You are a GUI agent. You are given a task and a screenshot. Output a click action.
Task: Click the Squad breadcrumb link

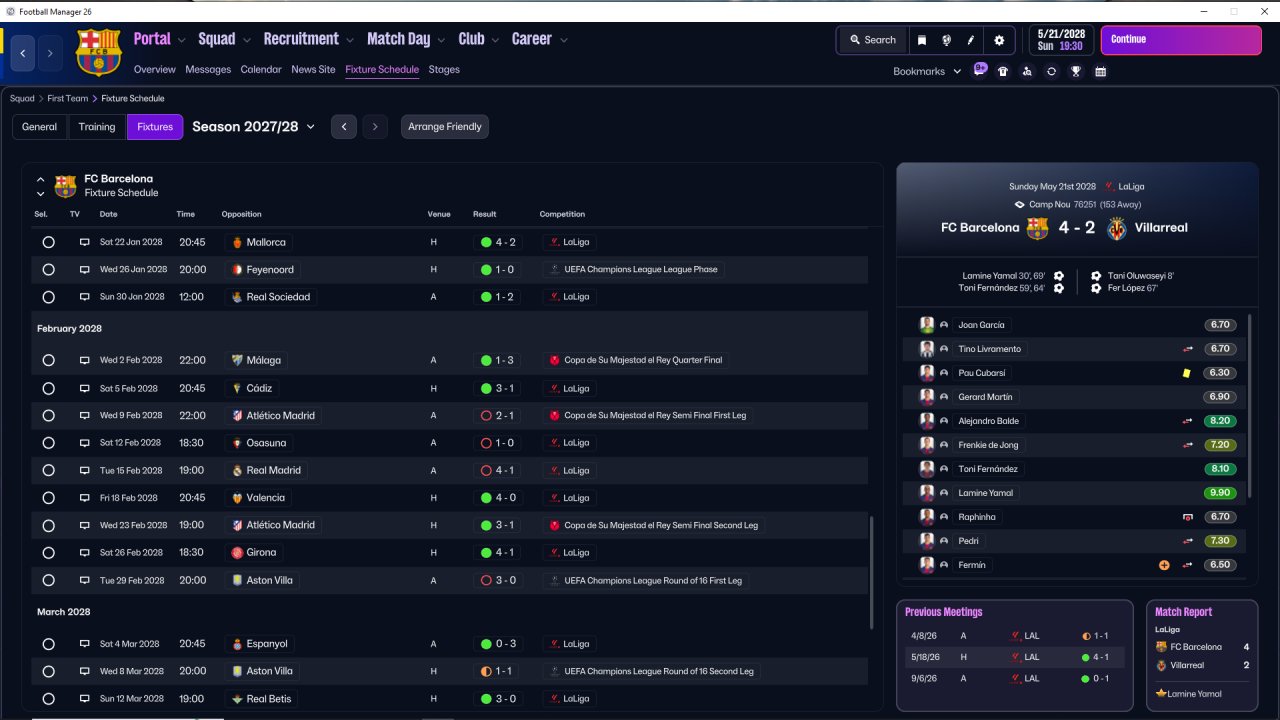pyautogui.click(x=22, y=99)
